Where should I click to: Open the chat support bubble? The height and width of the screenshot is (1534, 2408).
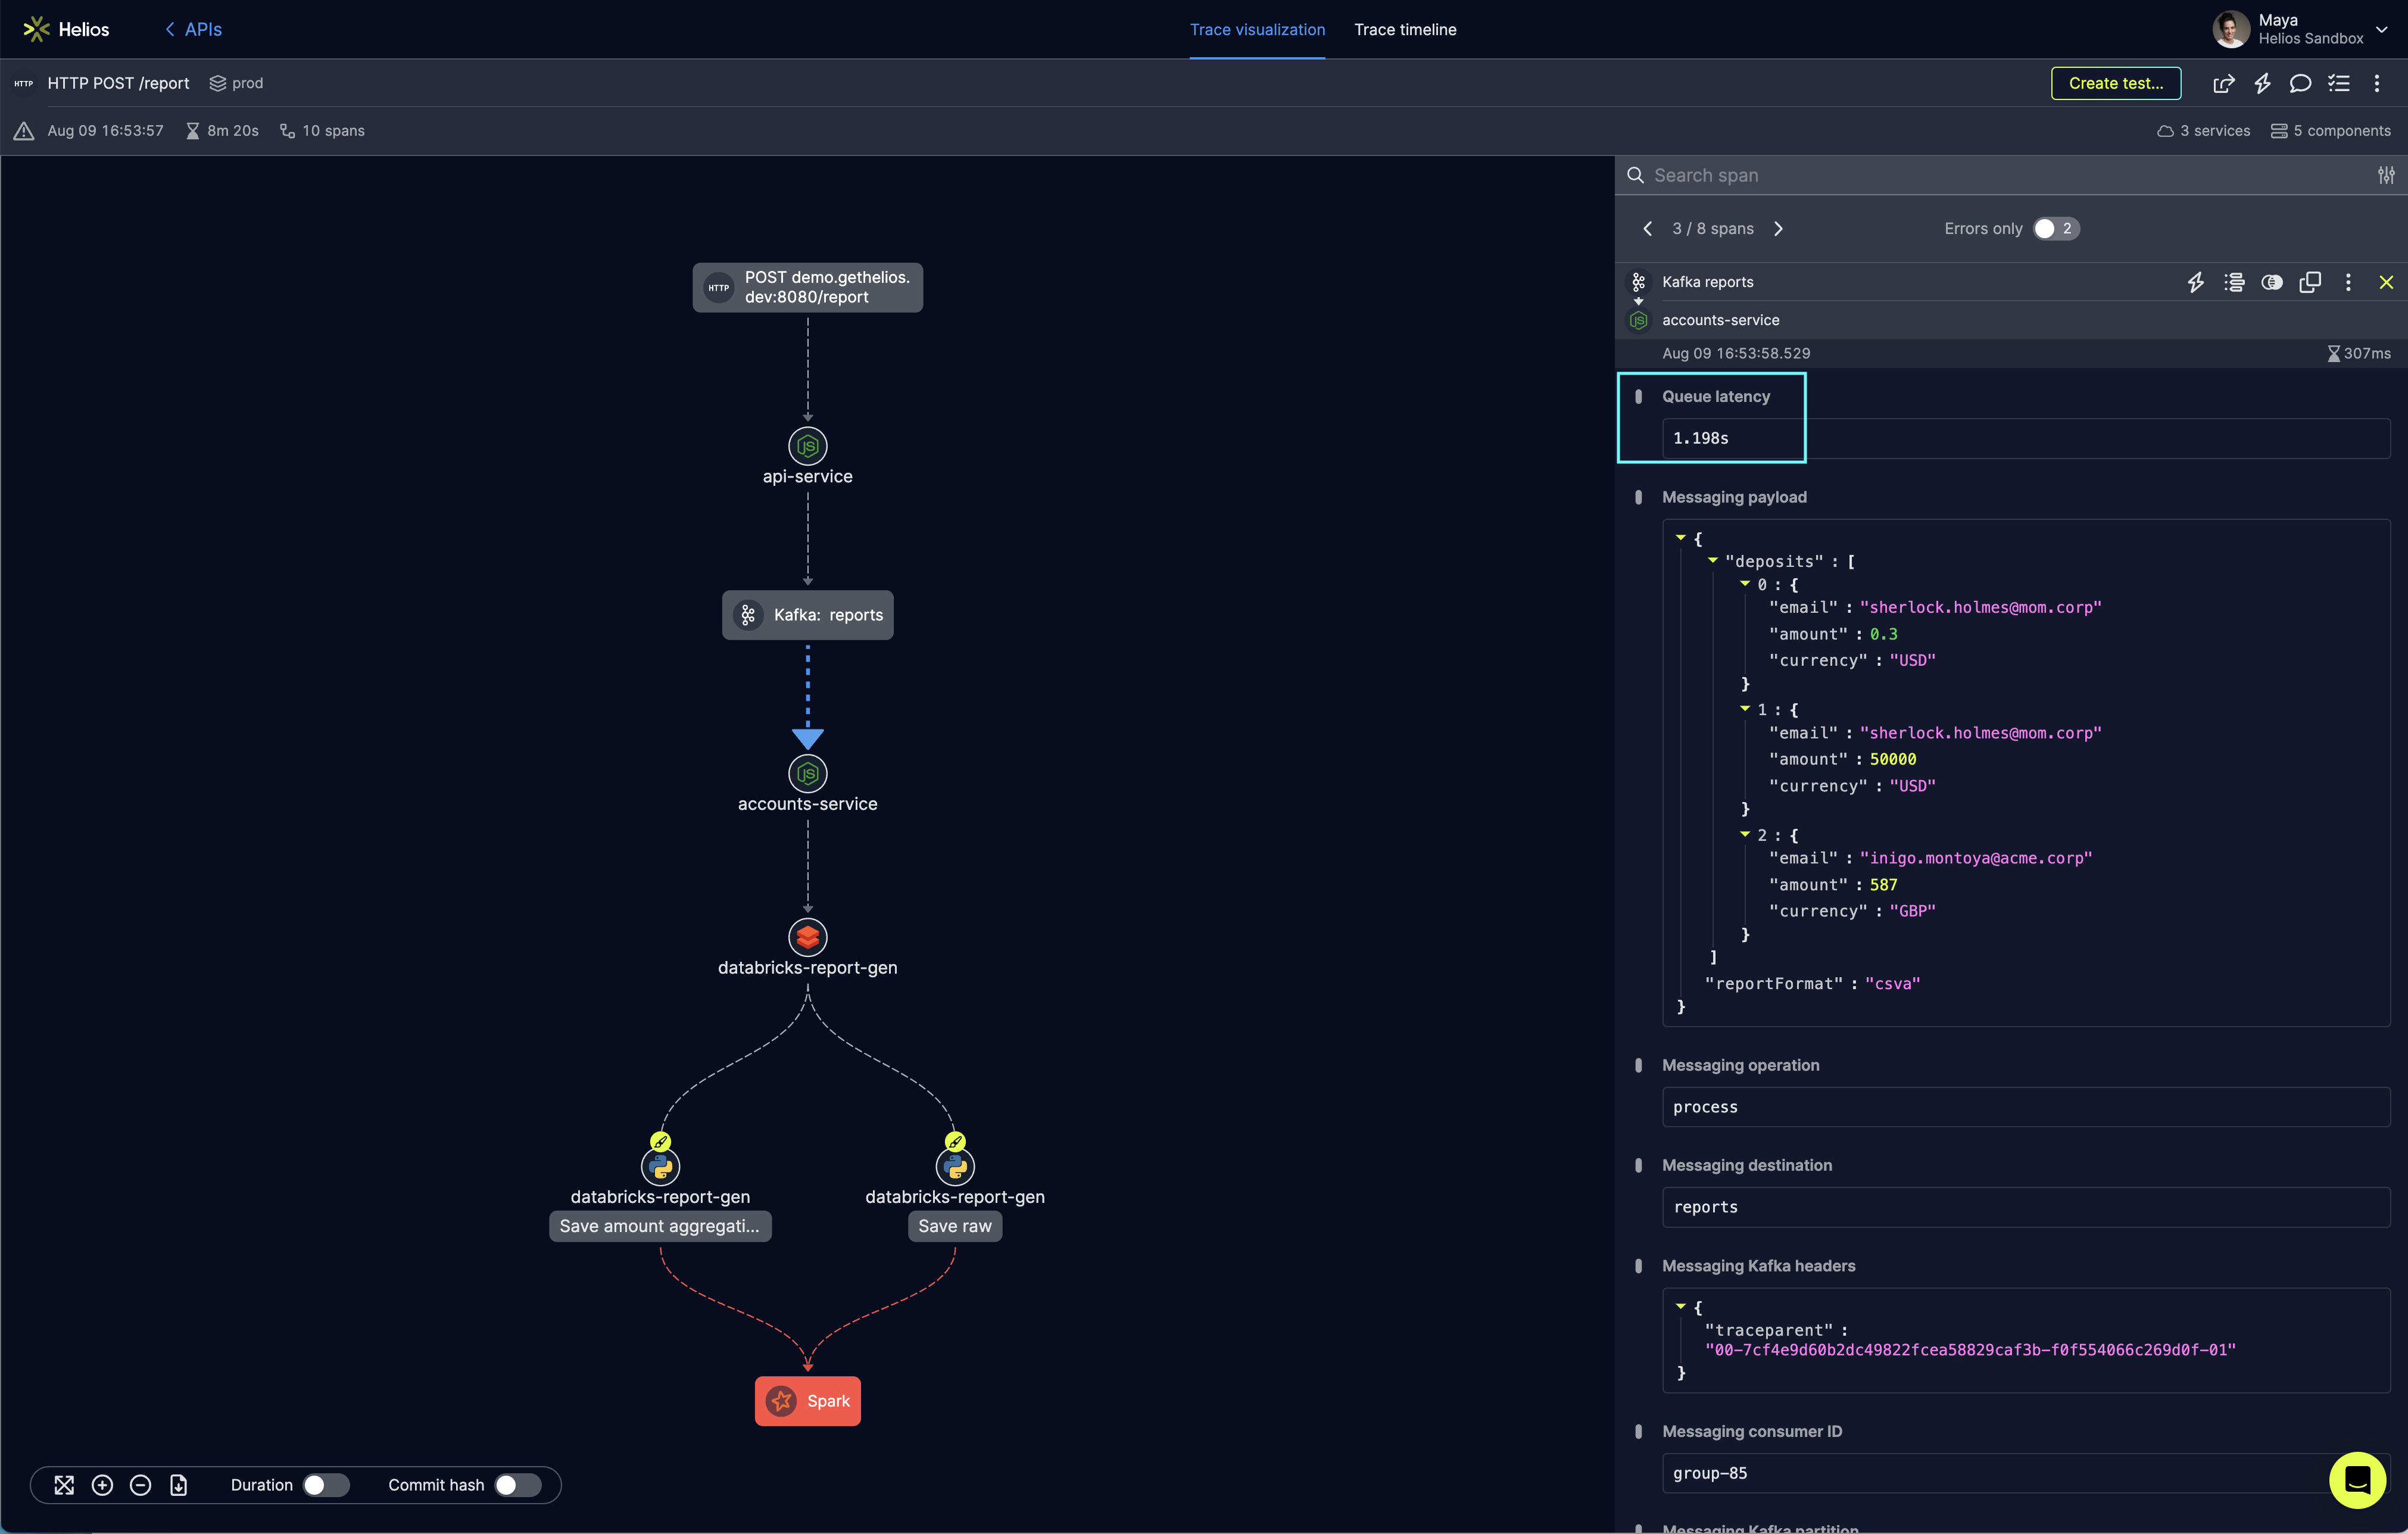click(2357, 1479)
